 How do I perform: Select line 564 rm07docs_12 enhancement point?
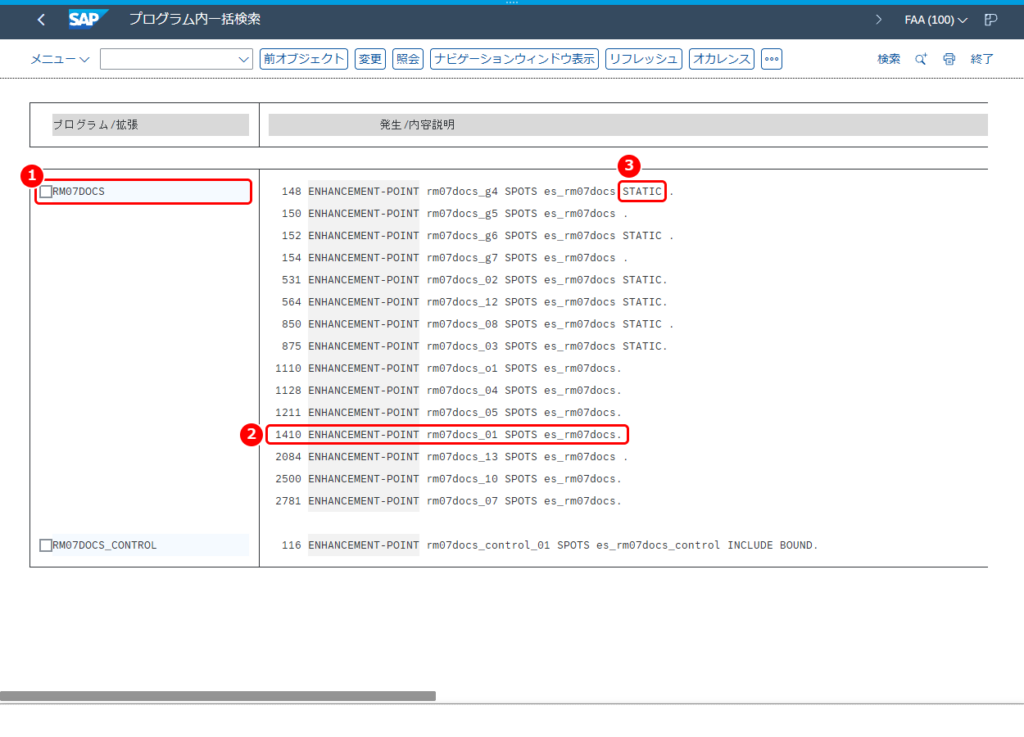click(x=474, y=302)
